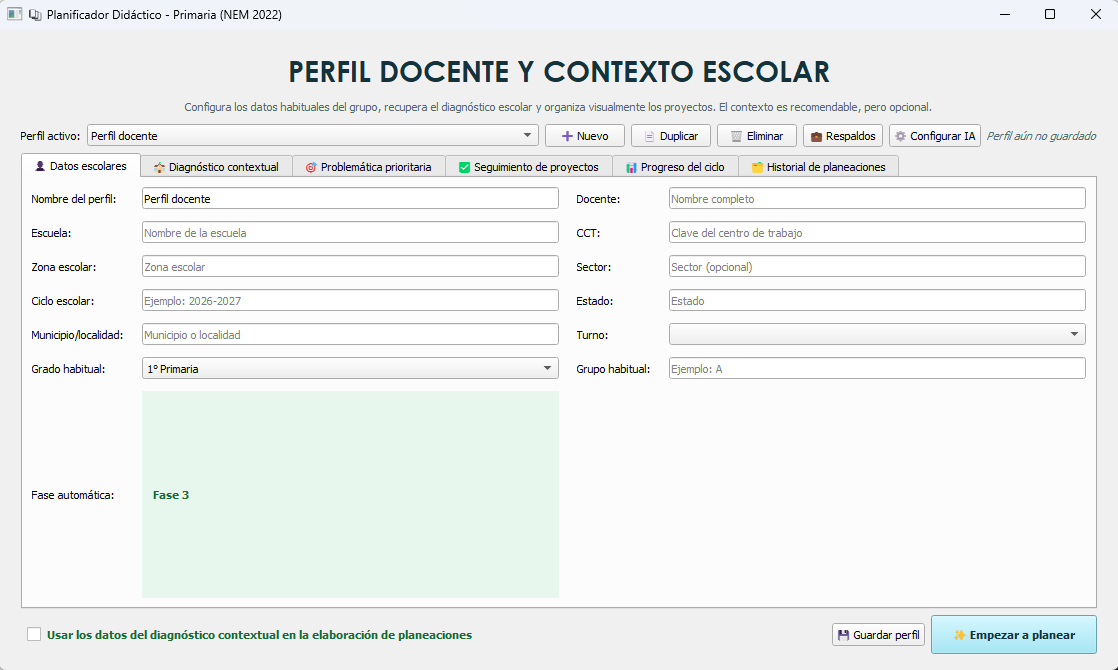The height and width of the screenshot is (670, 1118).
Task: Click the Nombre del perfil field
Action: click(x=350, y=198)
